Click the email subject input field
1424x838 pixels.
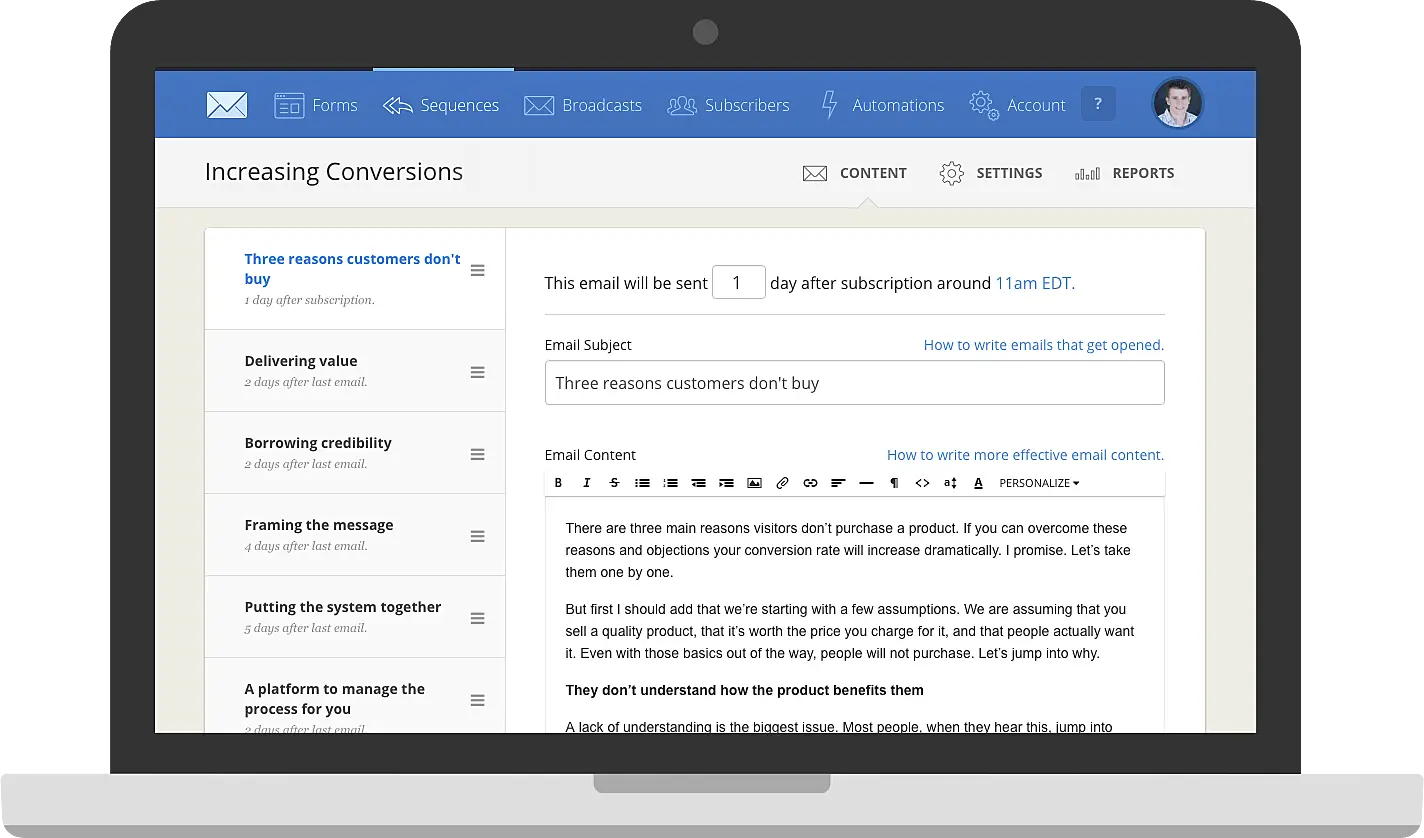click(x=854, y=383)
